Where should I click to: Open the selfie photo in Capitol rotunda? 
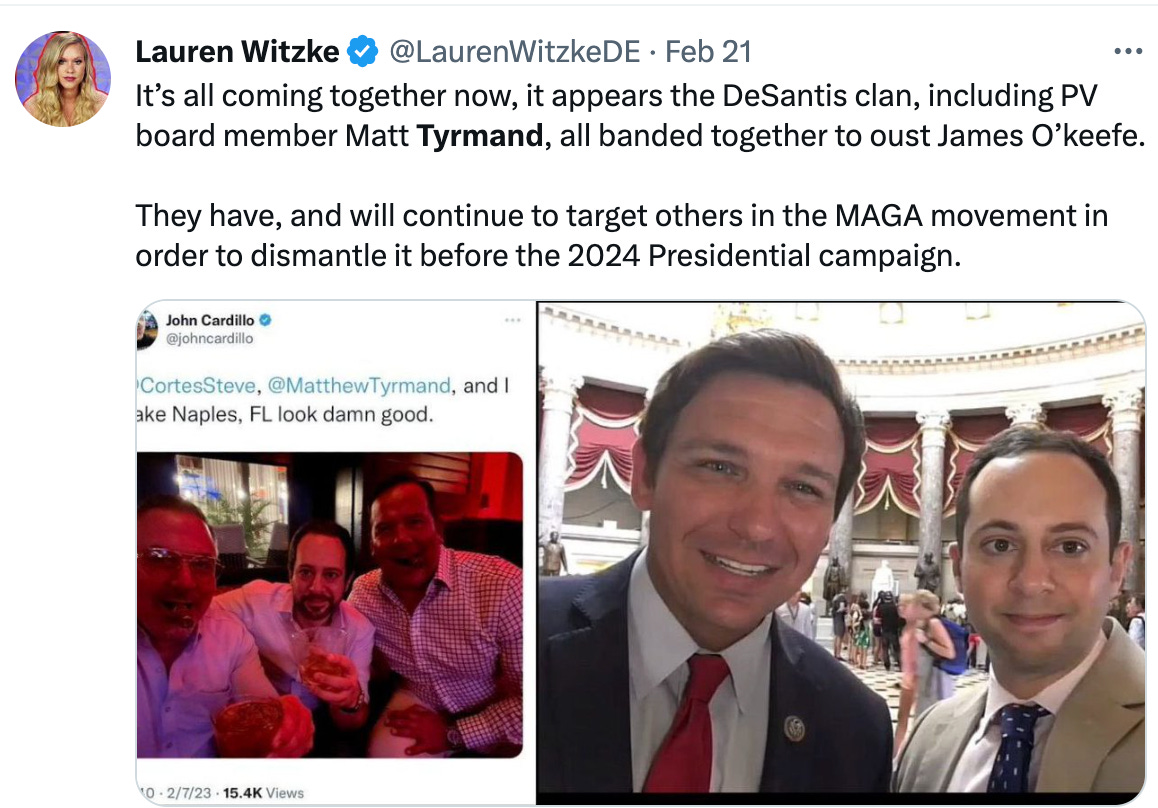point(840,552)
